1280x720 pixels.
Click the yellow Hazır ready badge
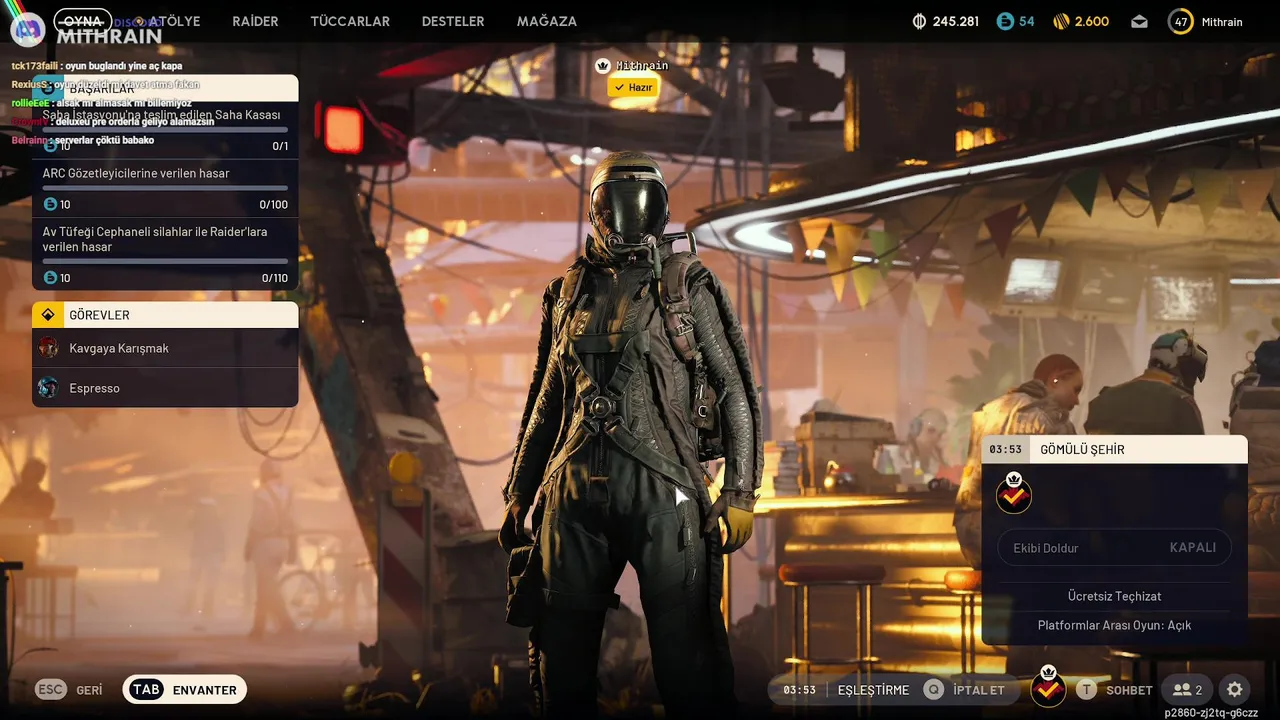click(x=633, y=88)
